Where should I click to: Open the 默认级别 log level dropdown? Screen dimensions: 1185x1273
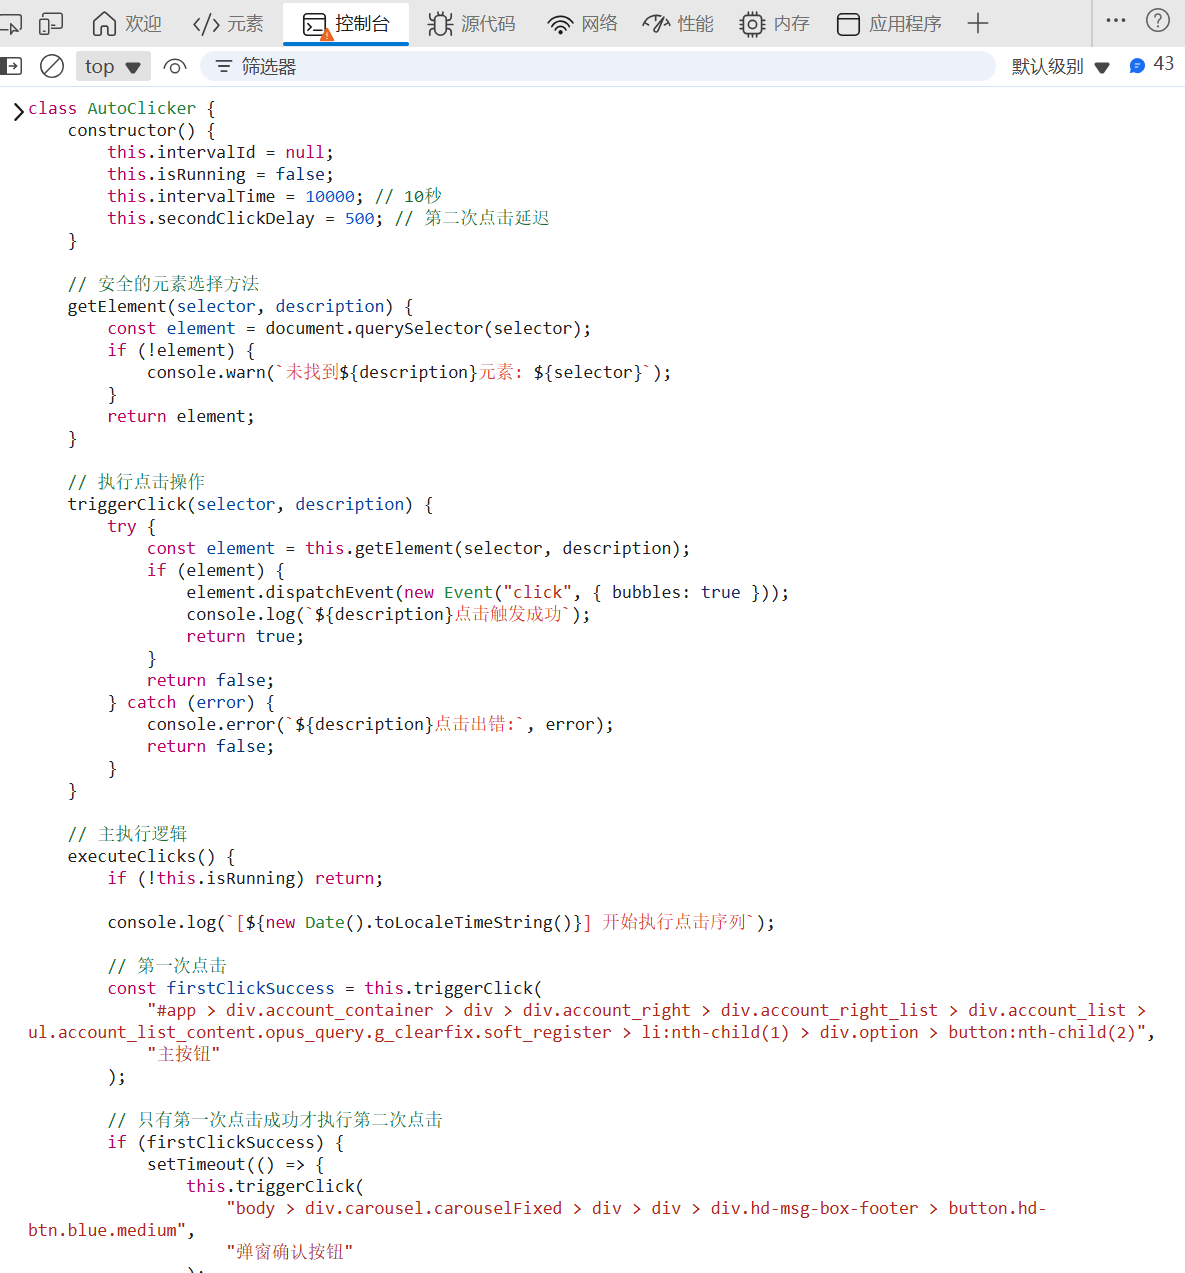[x=1061, y=66]
